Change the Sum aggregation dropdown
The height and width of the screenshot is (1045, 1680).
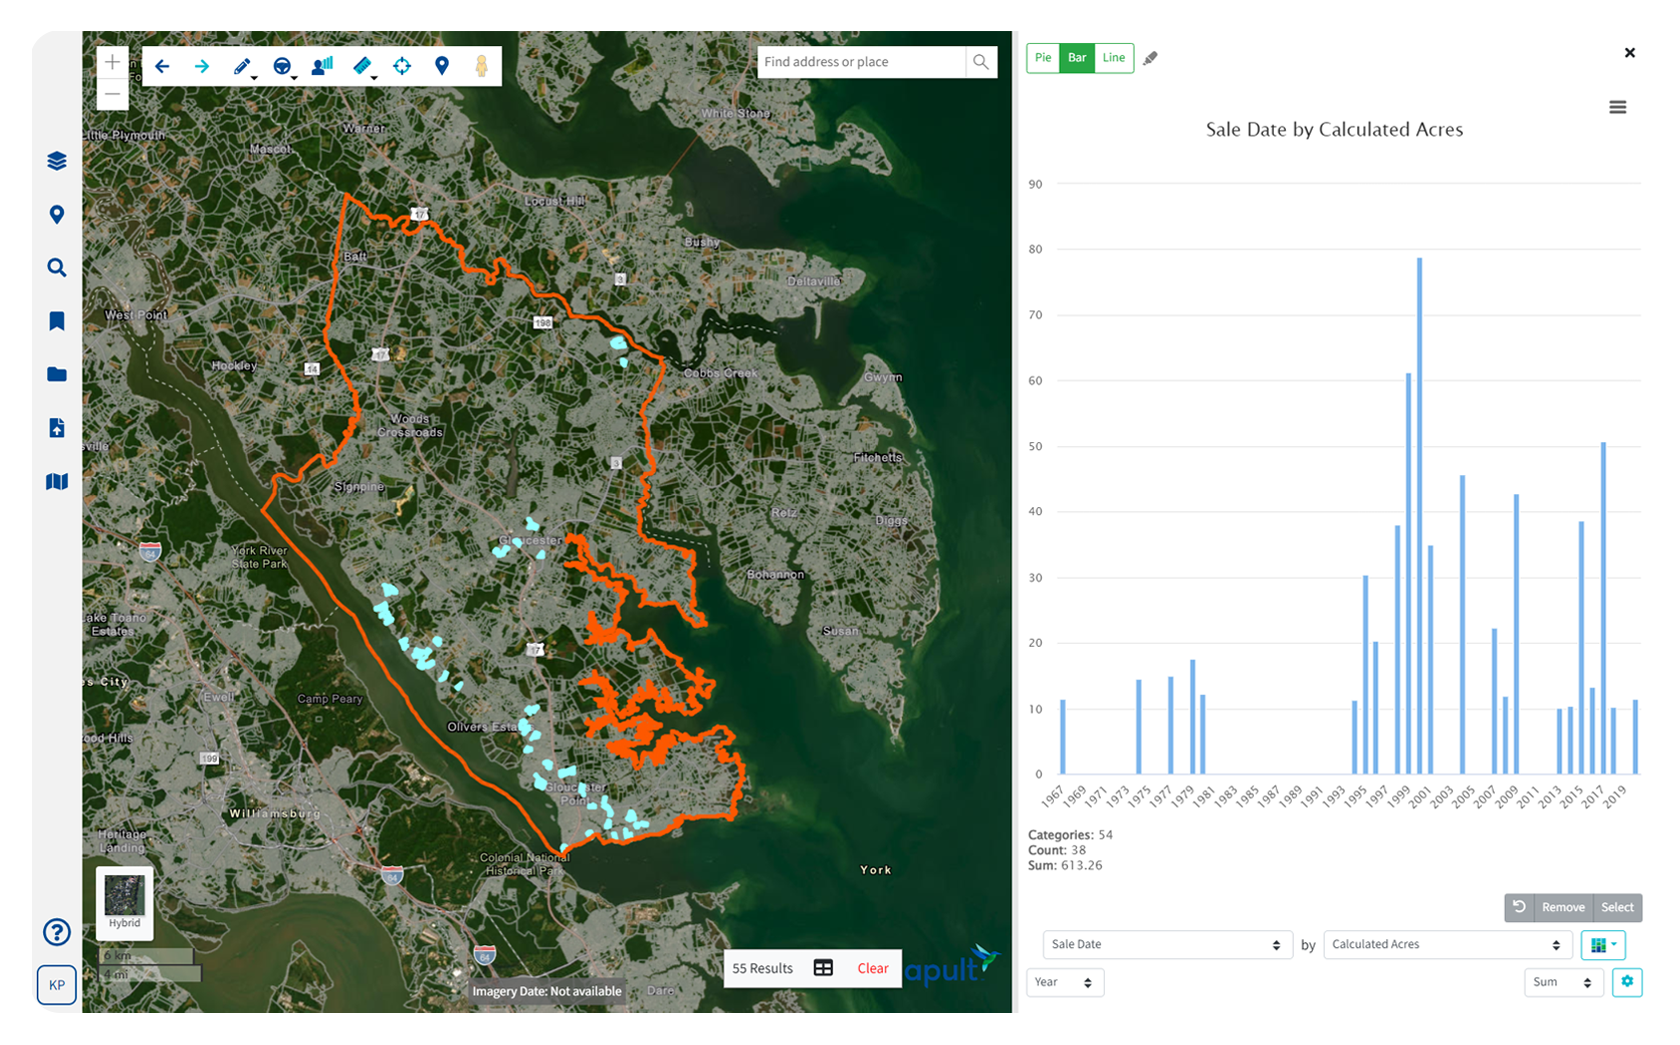pos(1562,983)
